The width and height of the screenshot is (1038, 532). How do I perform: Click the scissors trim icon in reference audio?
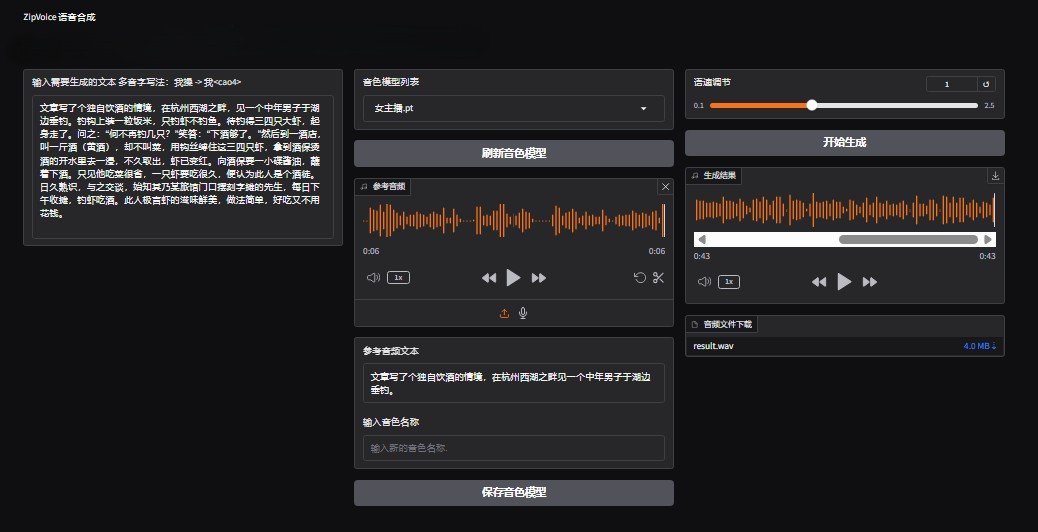click(658, 278)
